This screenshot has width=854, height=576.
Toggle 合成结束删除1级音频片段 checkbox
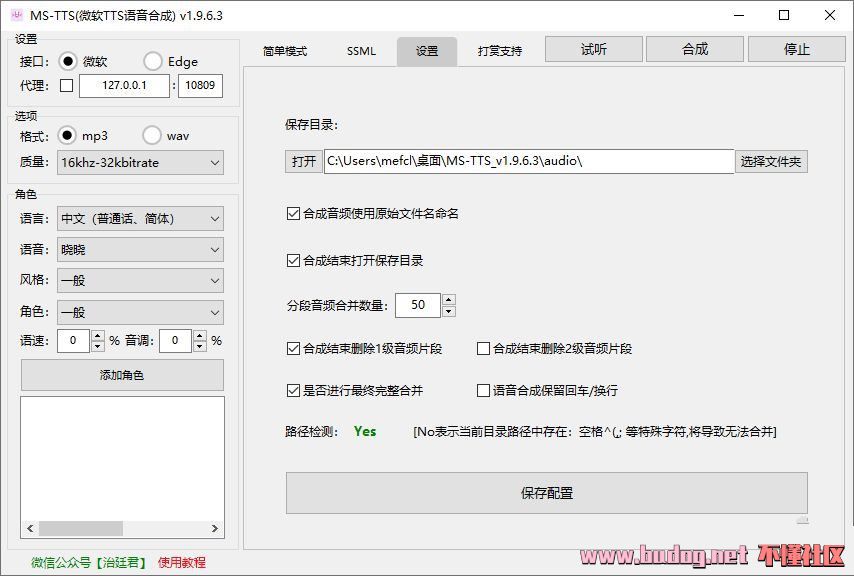point(293,348)
